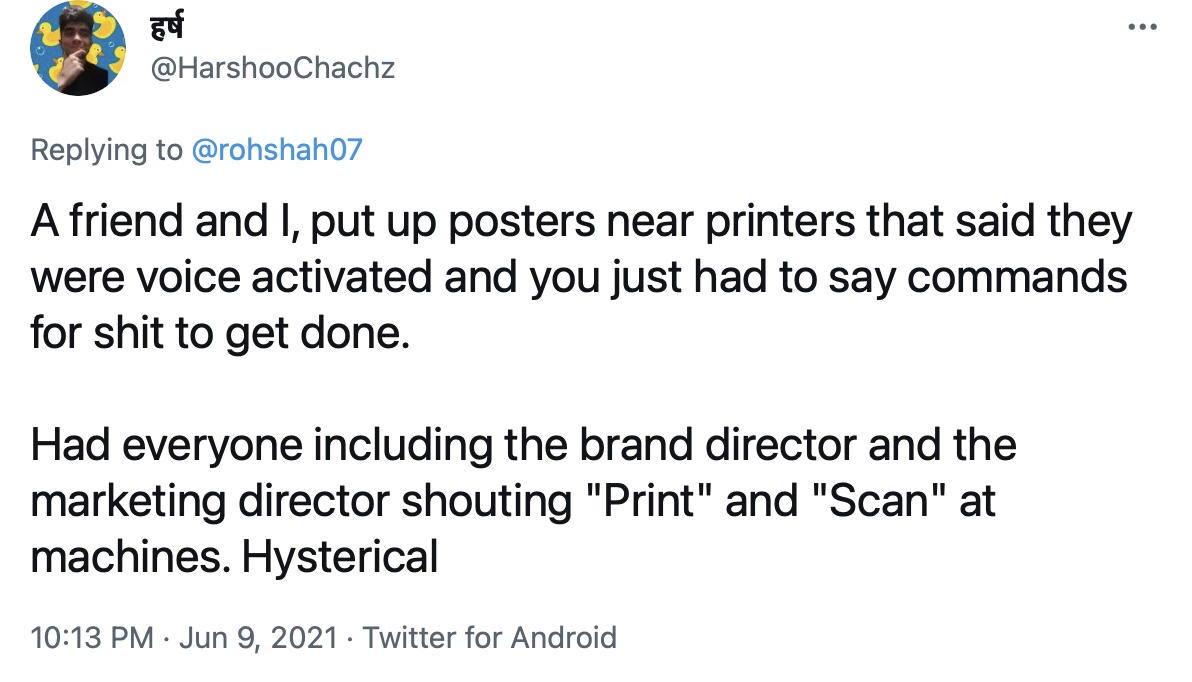Click the word "Hysterical" in tweet
1192x682 pixels.
(x=340, y=557)
